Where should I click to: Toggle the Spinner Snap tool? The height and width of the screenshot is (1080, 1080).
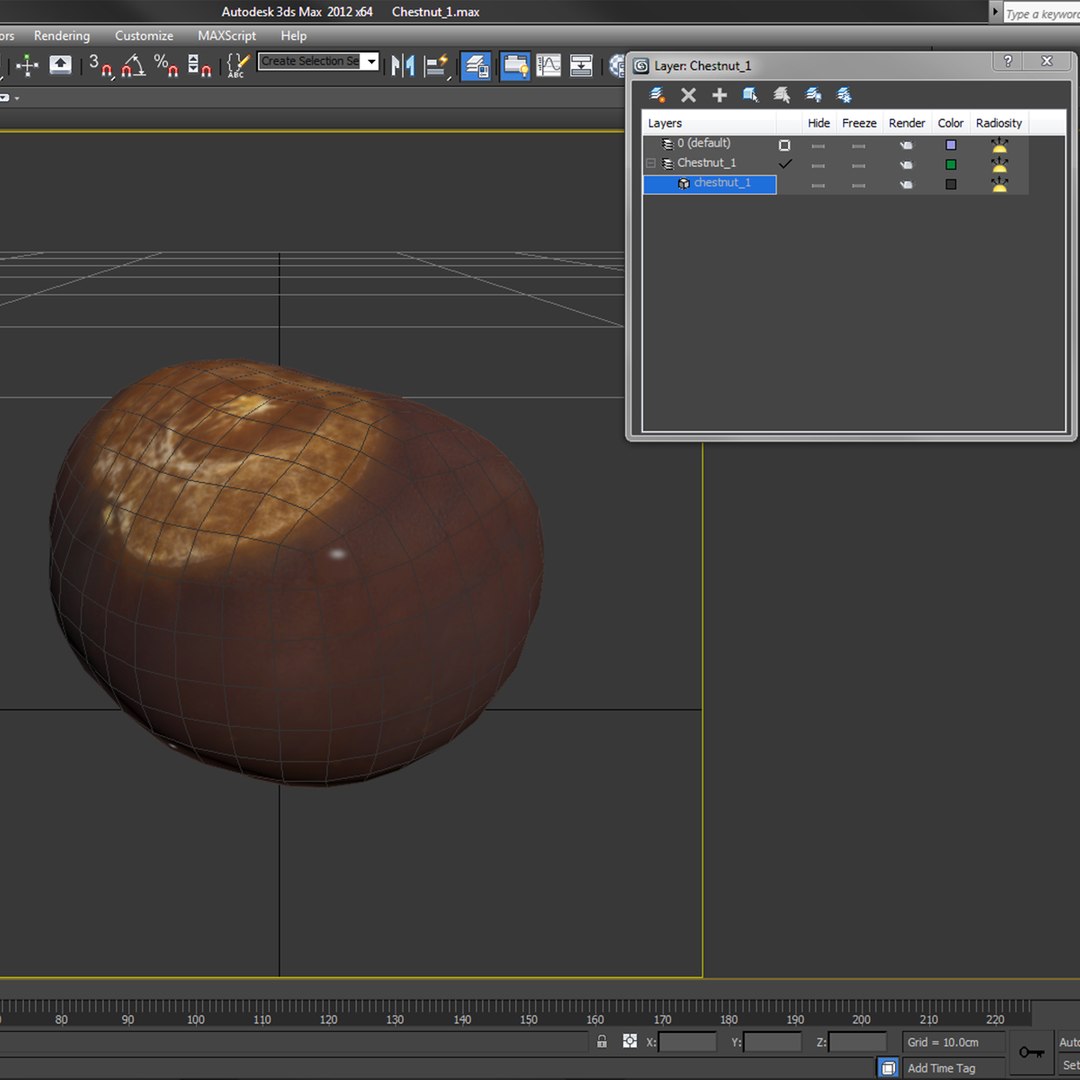(199, 65)
